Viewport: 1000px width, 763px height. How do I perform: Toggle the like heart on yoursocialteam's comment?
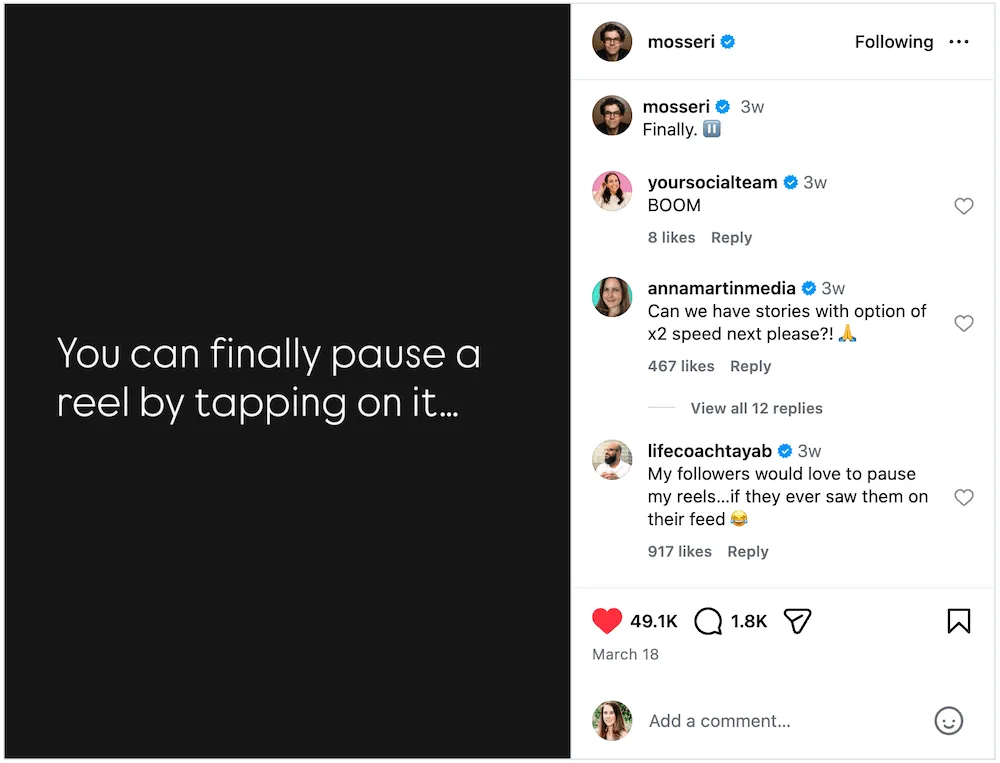coord(964,206)
